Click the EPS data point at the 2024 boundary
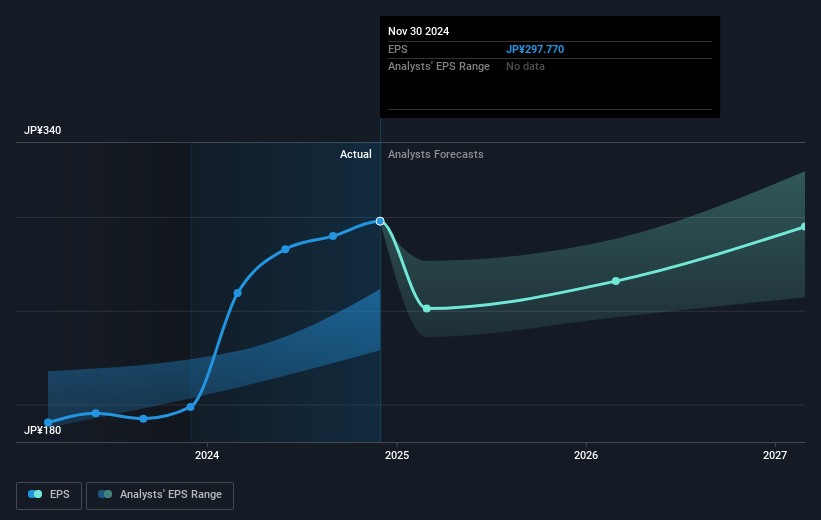The image size is (821, 520). point(191,407)
